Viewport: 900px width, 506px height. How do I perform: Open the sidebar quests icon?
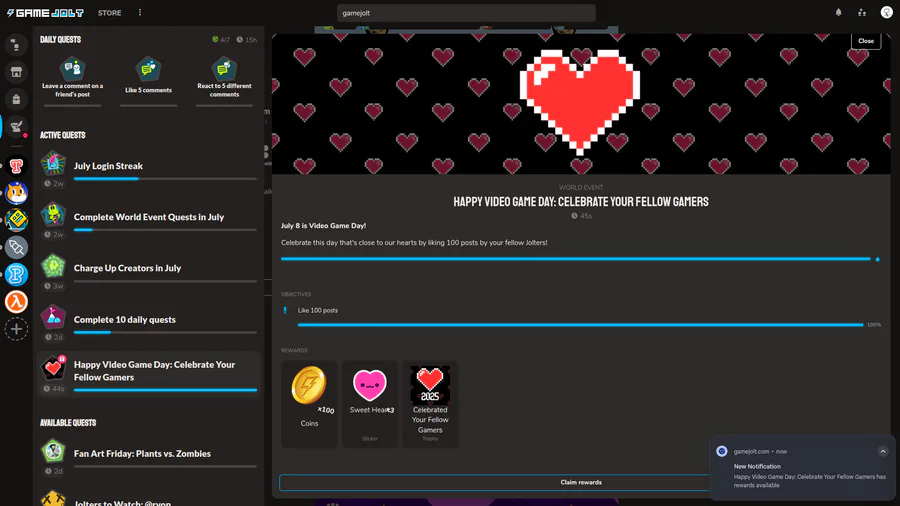tap(16, 127)
